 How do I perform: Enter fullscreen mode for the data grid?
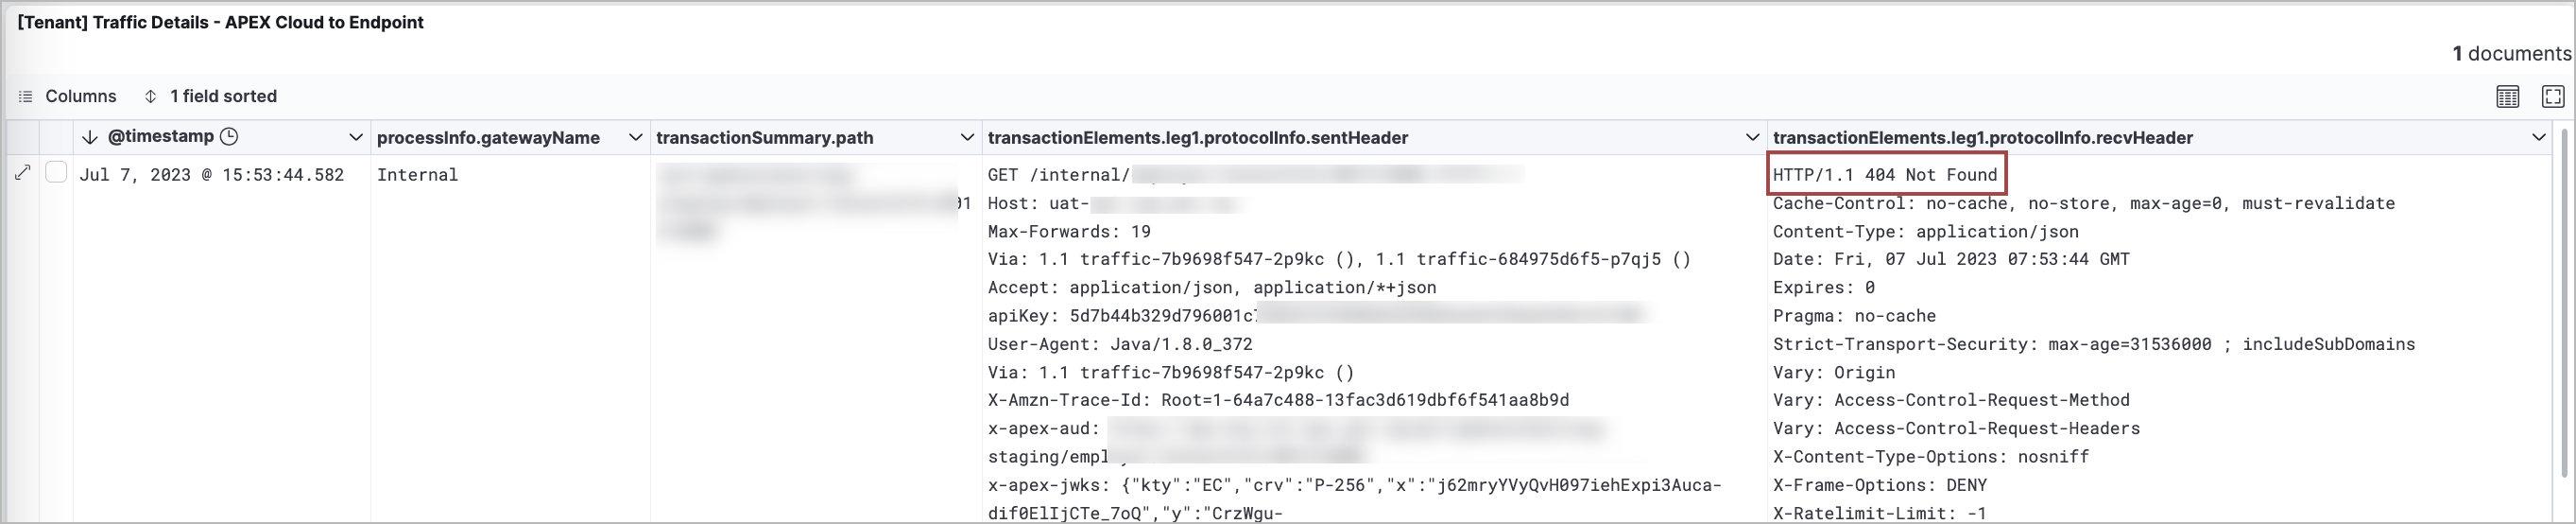coord(2552,96)
